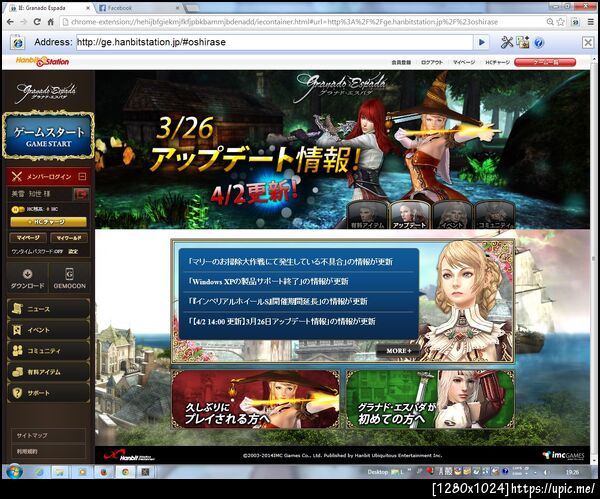The image size is (600, 499).
Task: Click the red logout icon beside username
Action: [x=82, y=194]
